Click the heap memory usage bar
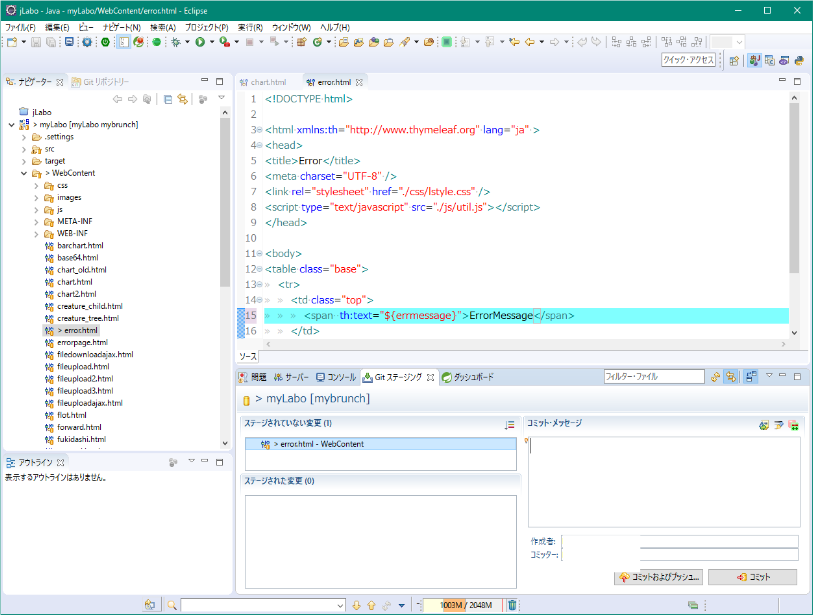Viewport: 813px width, 615px height. tap(462, 605)
